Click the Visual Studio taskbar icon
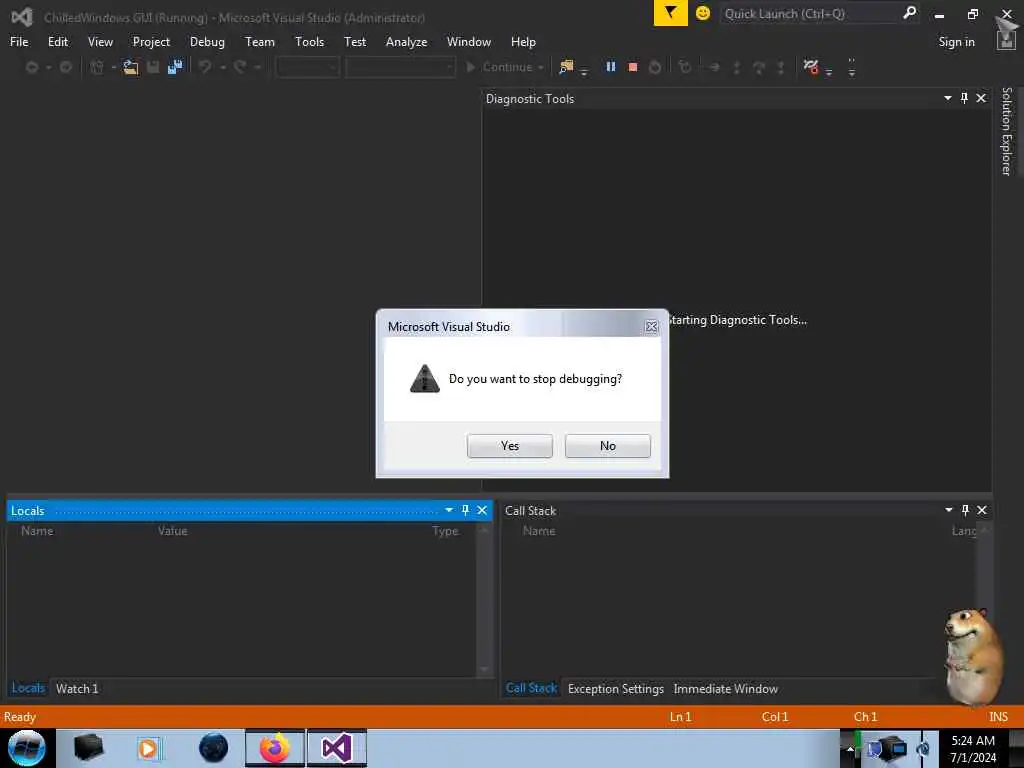 (336, 748)
